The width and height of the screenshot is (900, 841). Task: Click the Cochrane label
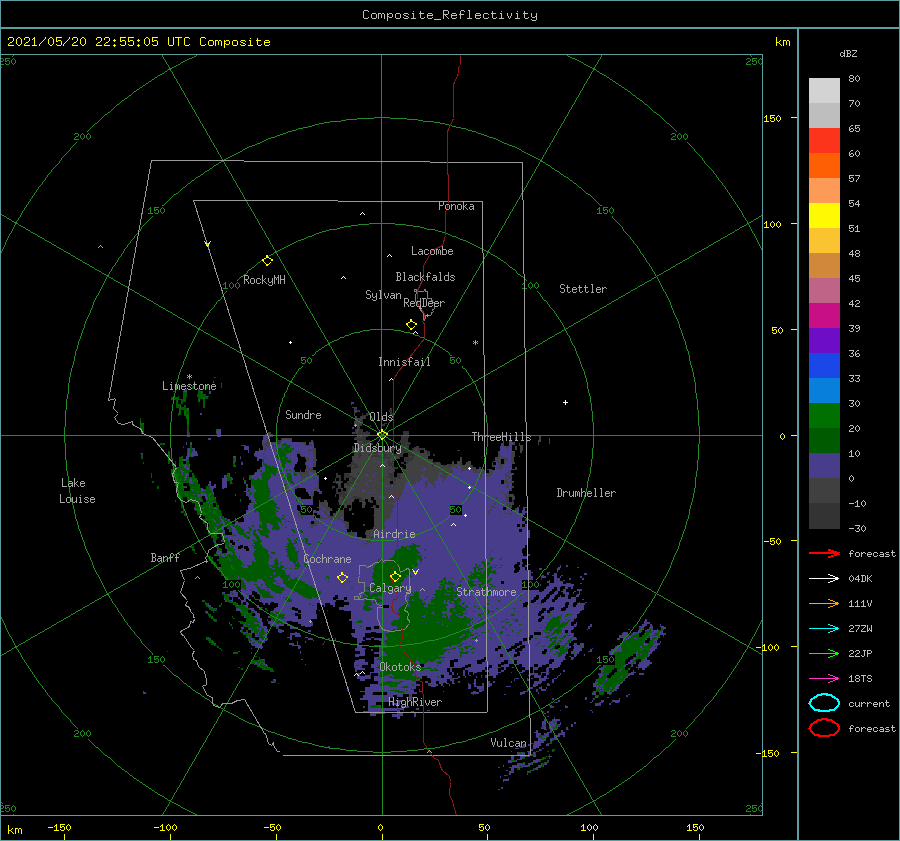pyautogui.click(x=327, y=559)
